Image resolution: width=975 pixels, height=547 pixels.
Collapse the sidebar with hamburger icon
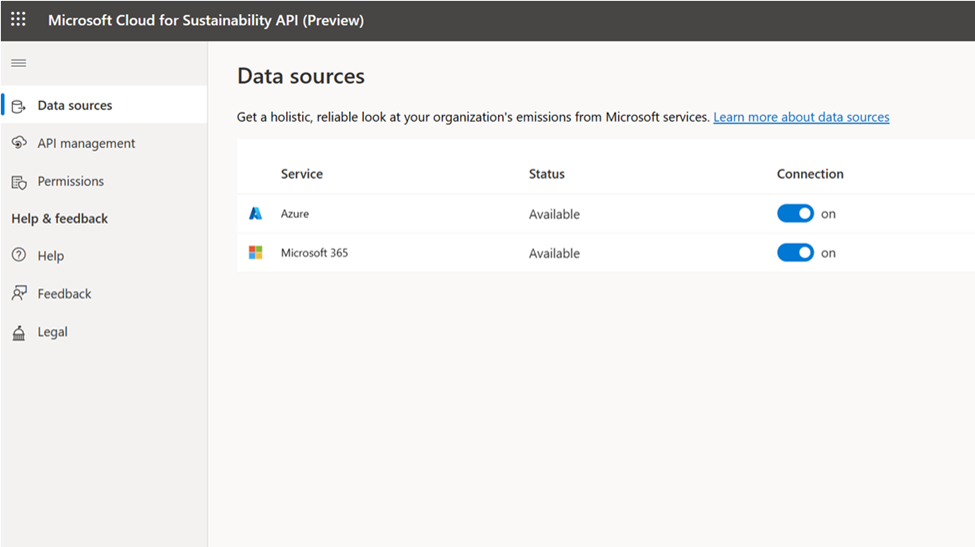pyautogui.click(x=19, y=63)
